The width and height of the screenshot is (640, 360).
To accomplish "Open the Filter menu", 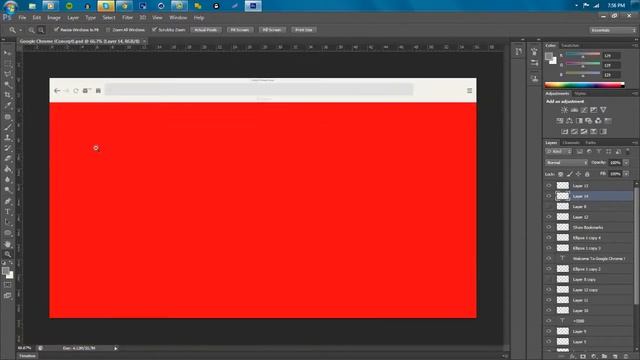I will coord(127,18).
